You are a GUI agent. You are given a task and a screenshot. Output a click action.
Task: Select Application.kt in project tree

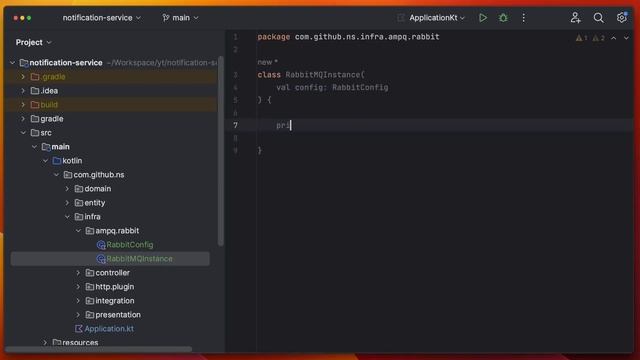tap(109, 329)
